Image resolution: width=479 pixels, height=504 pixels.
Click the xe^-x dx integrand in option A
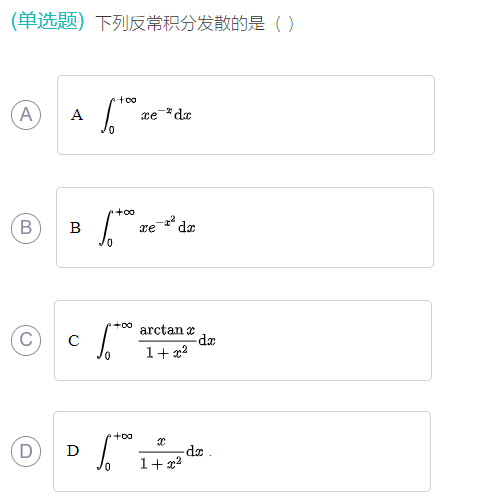pyautogui.click(x=166, y=114)
